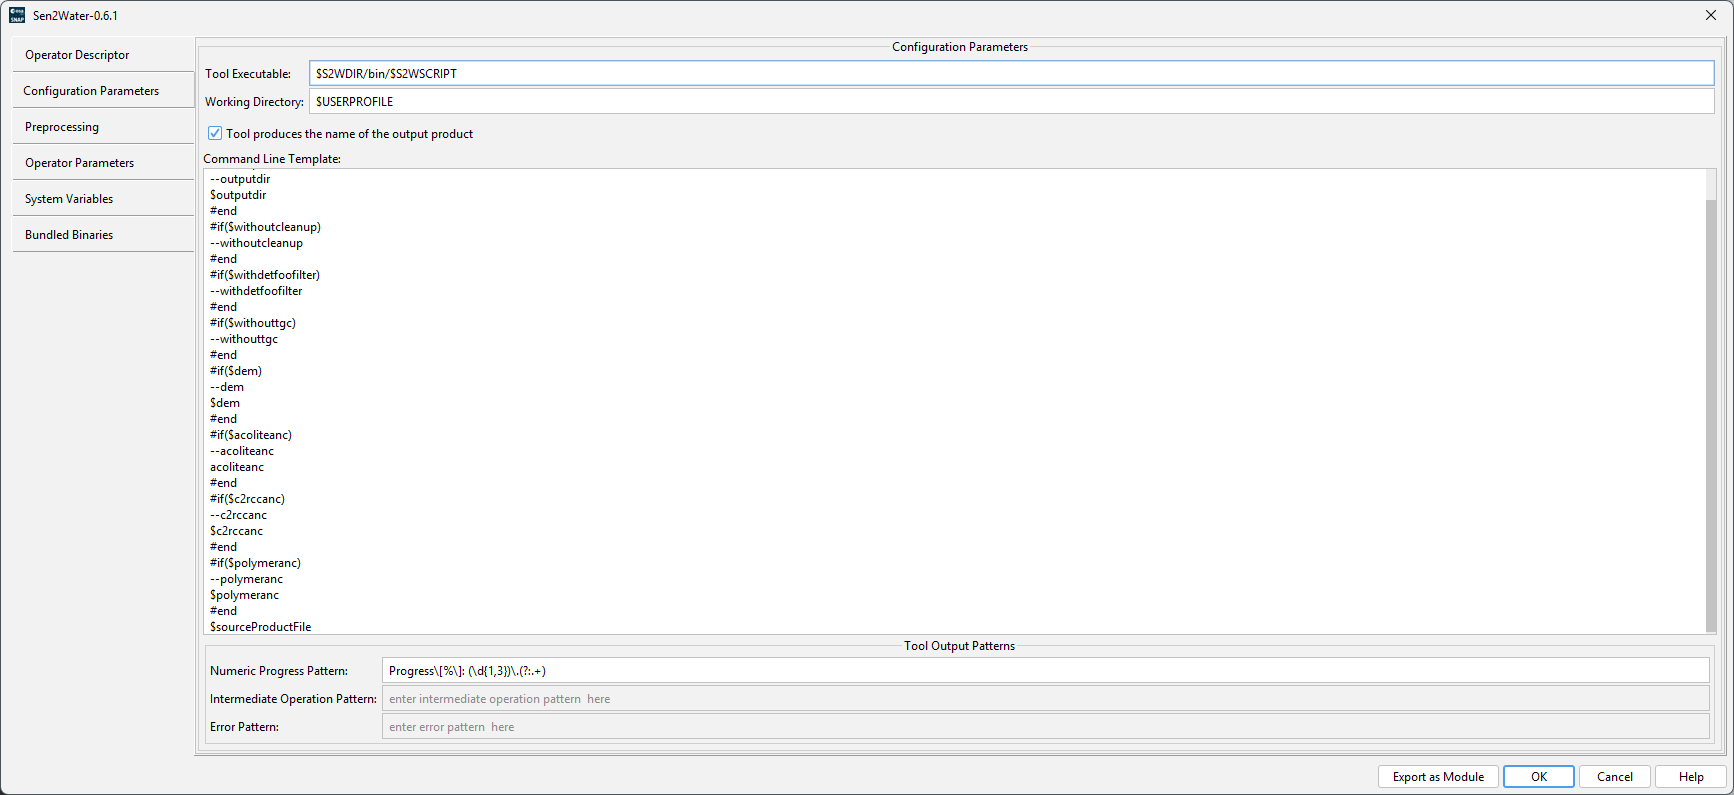The height and width of the screenshot is (795, 1734).
Task: Click Export as Module button
Action: tap(1438, 777)
